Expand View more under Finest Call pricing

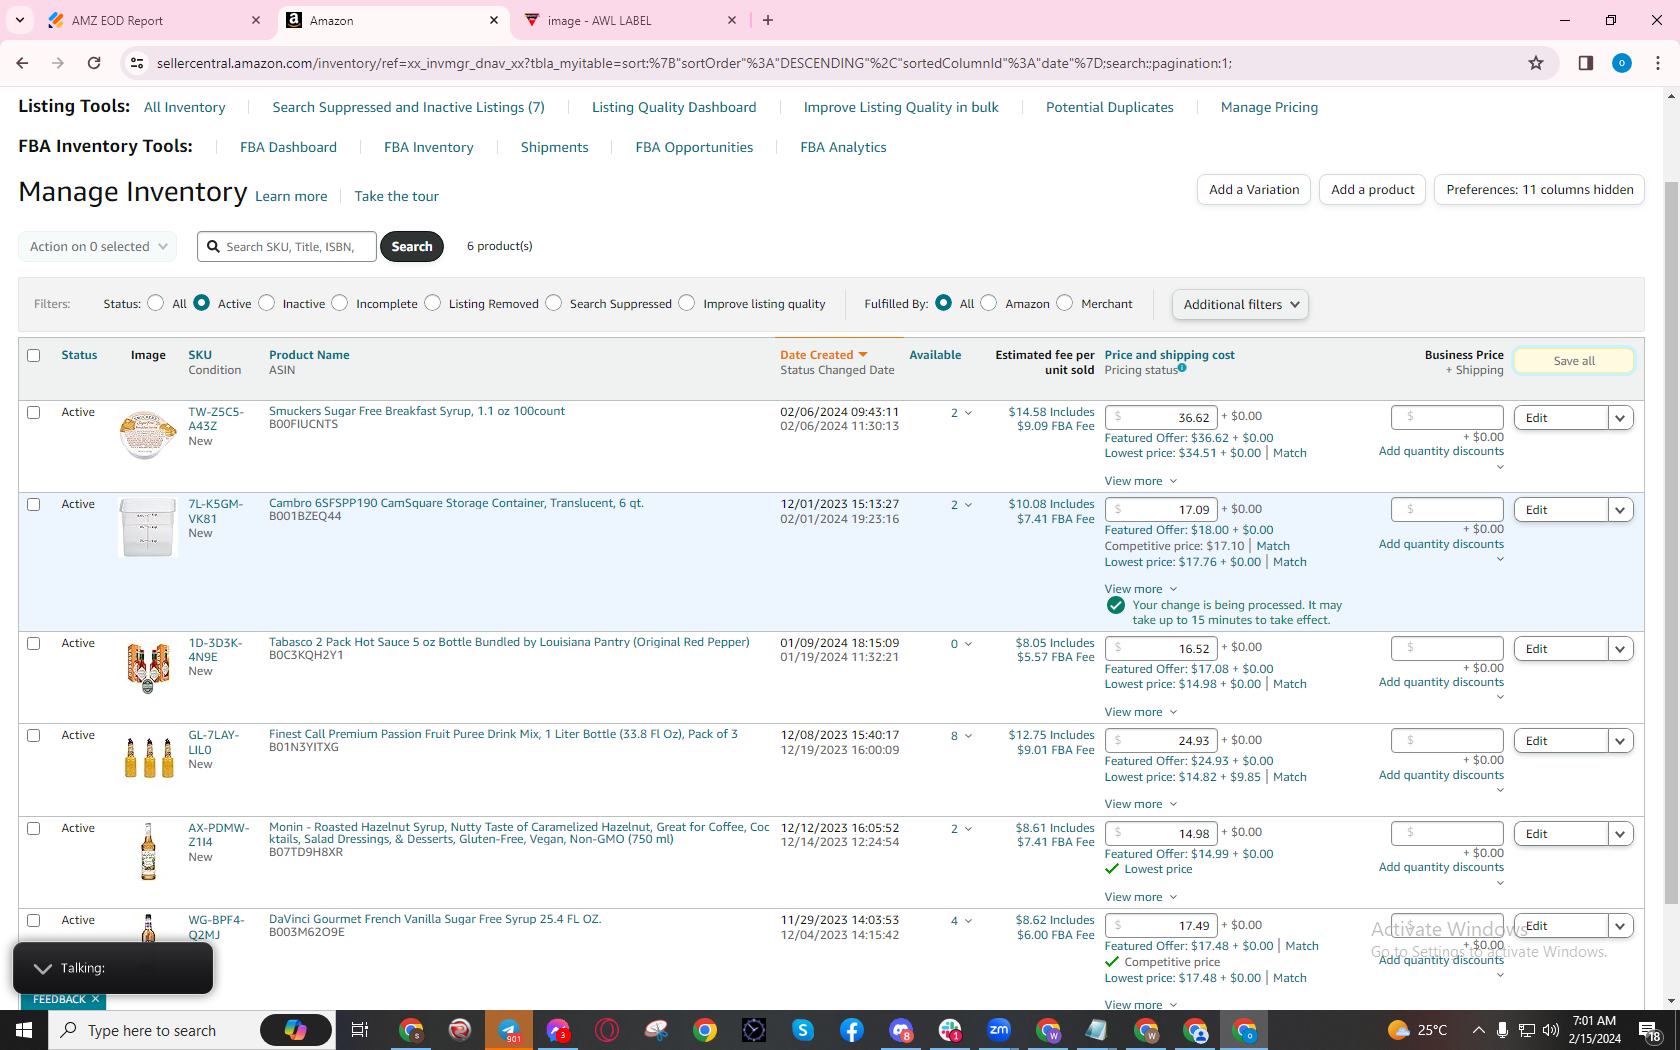(1141, 804)
